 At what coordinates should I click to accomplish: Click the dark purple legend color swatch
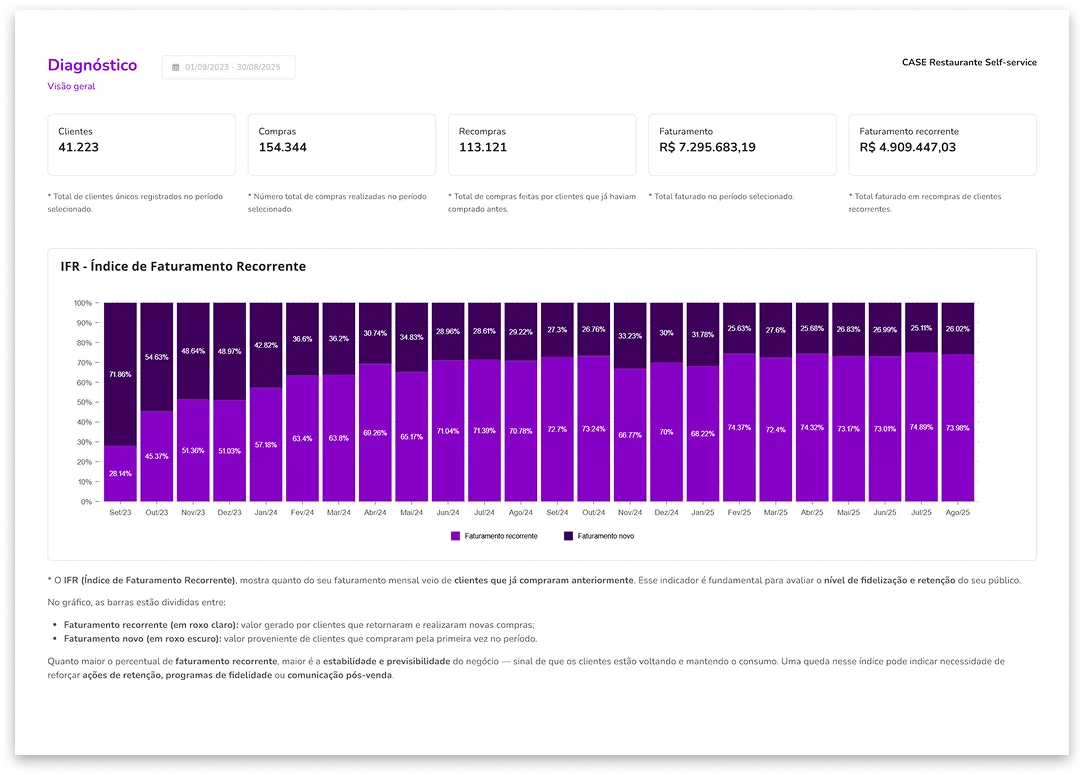[x=569, y=536]
